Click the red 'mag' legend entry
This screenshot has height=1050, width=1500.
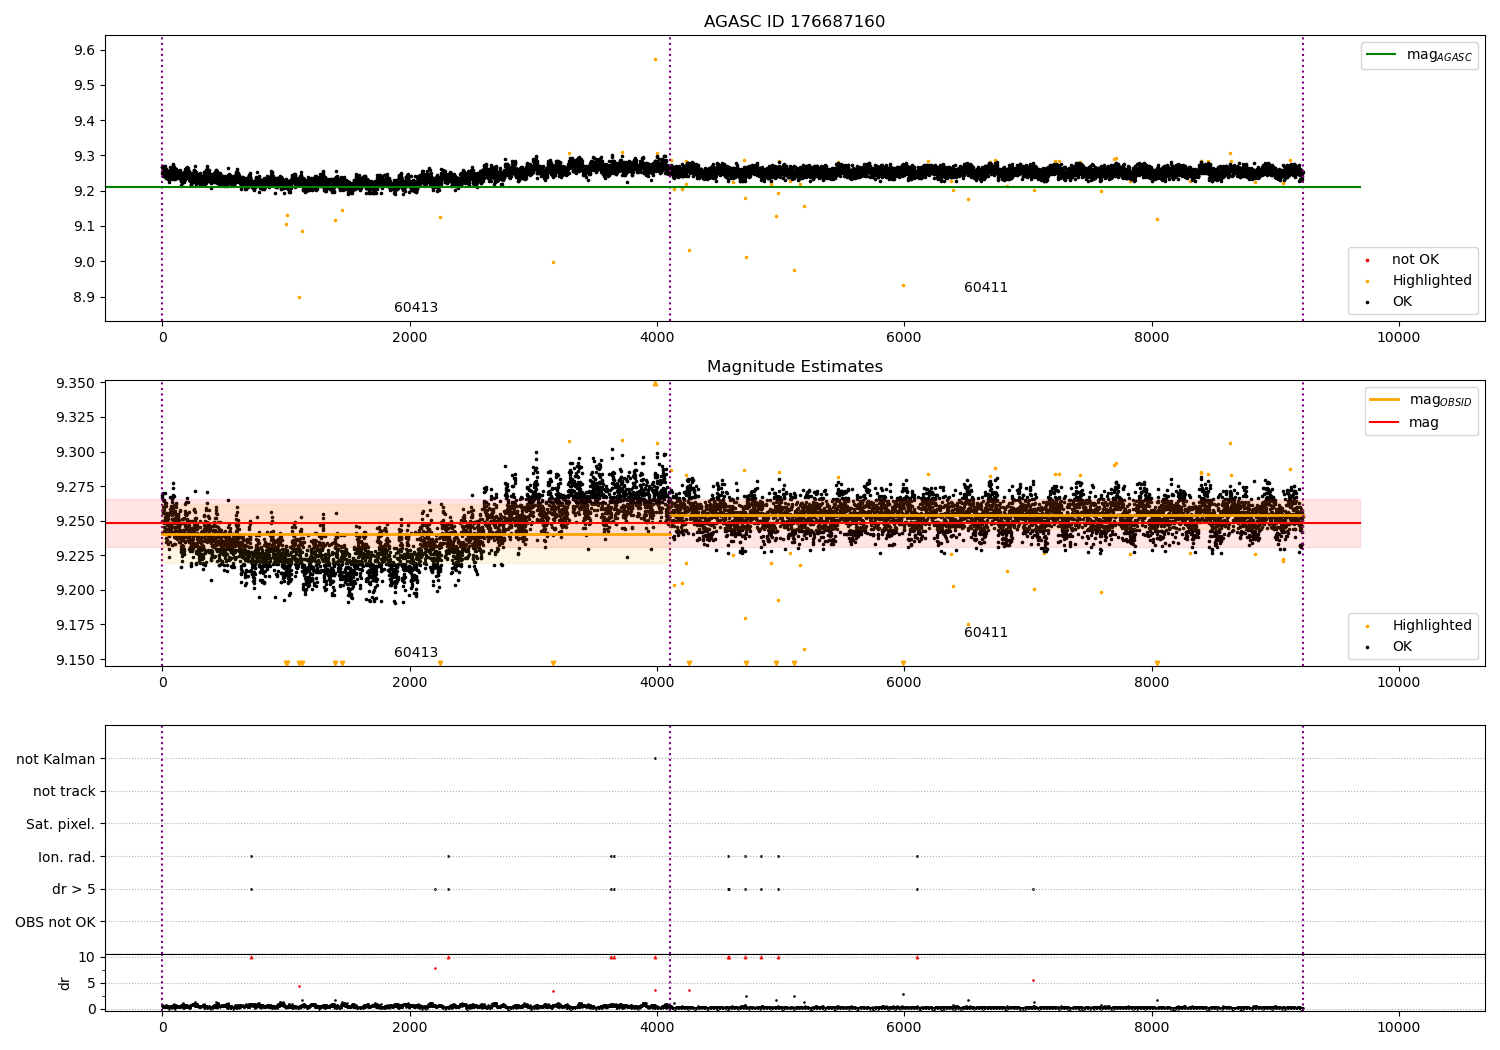pos(1405,423)
